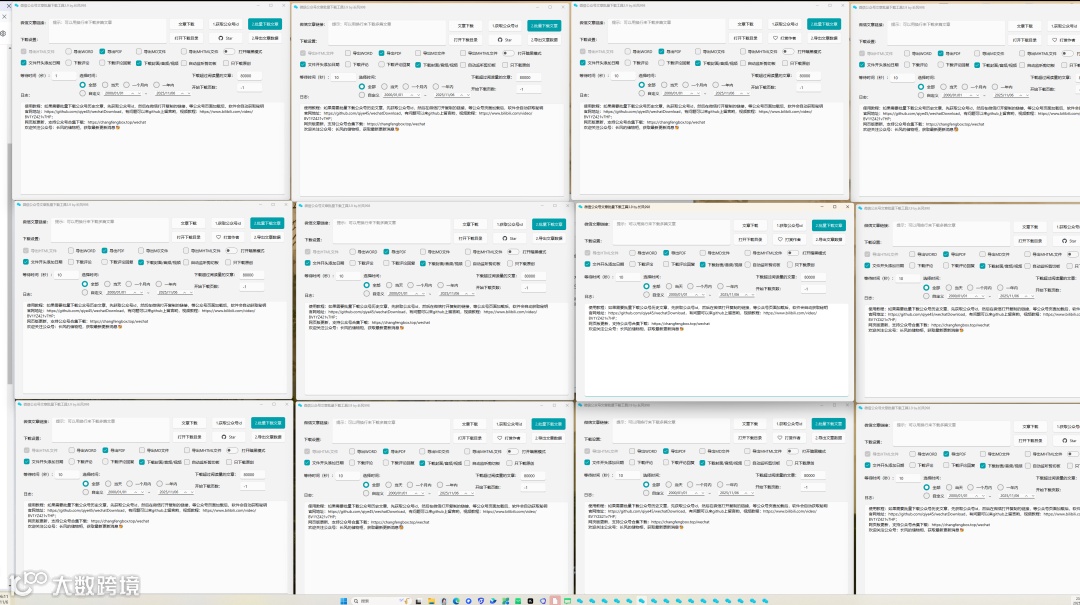Viewport: 1080px width, 605px height.
Task: Click the app logo in top-left window title bar
Action: [17, 5]
